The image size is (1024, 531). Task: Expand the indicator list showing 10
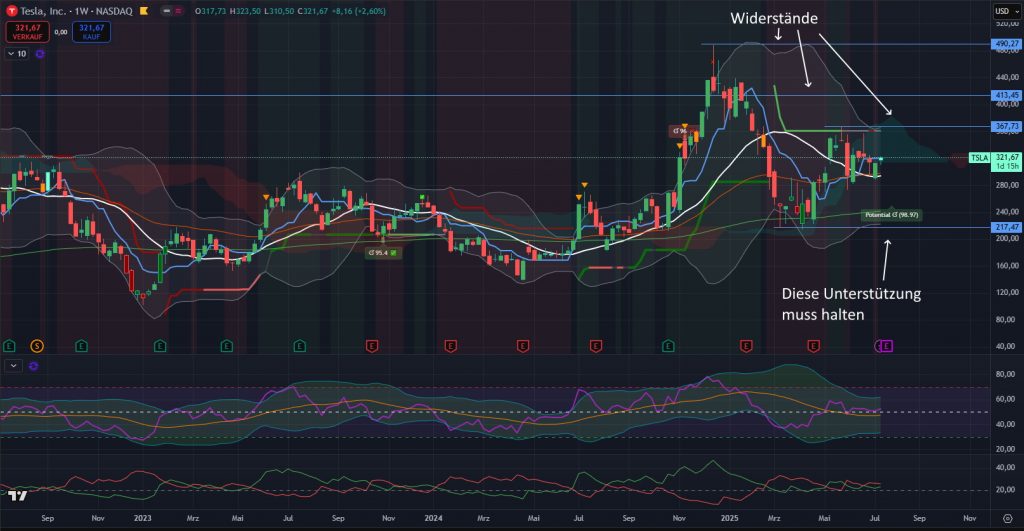17,54
